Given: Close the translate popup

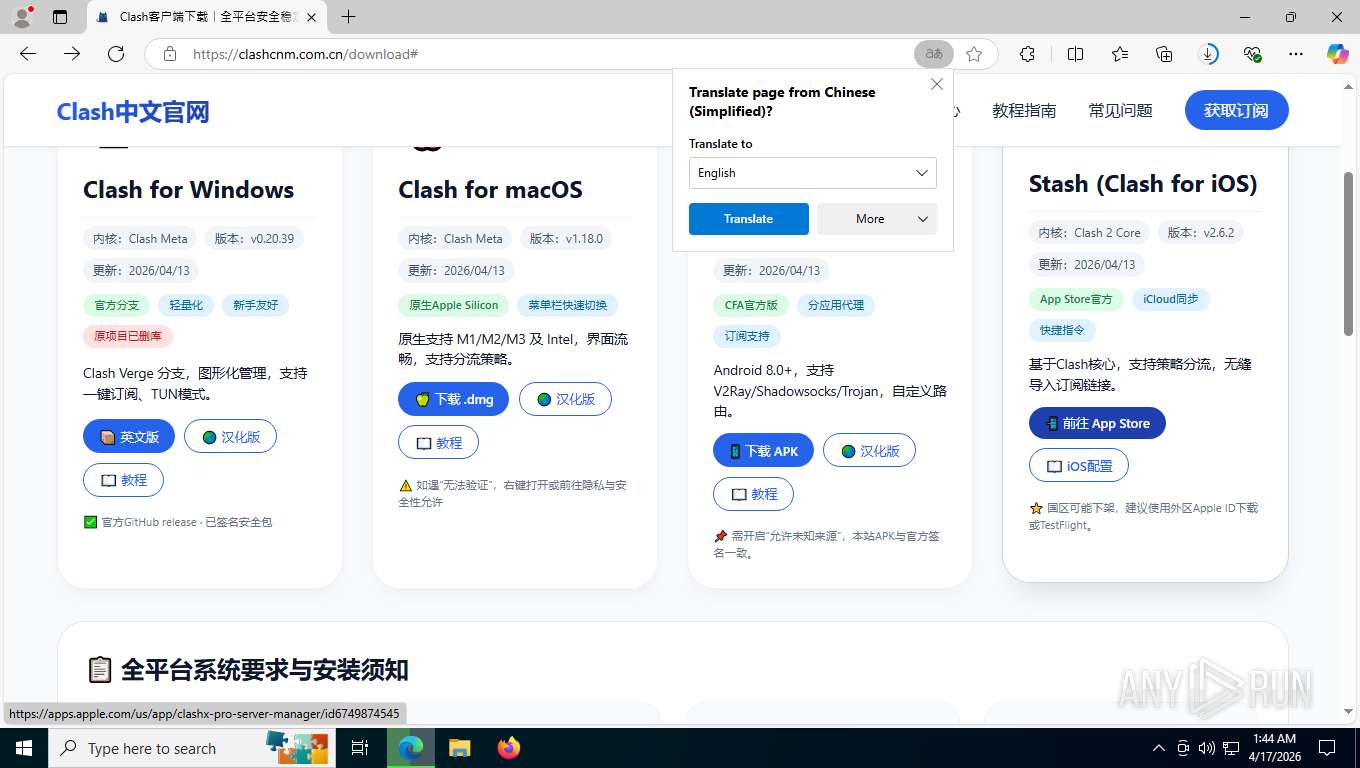Looking at the screenshot, I should [x=937, y=84].
